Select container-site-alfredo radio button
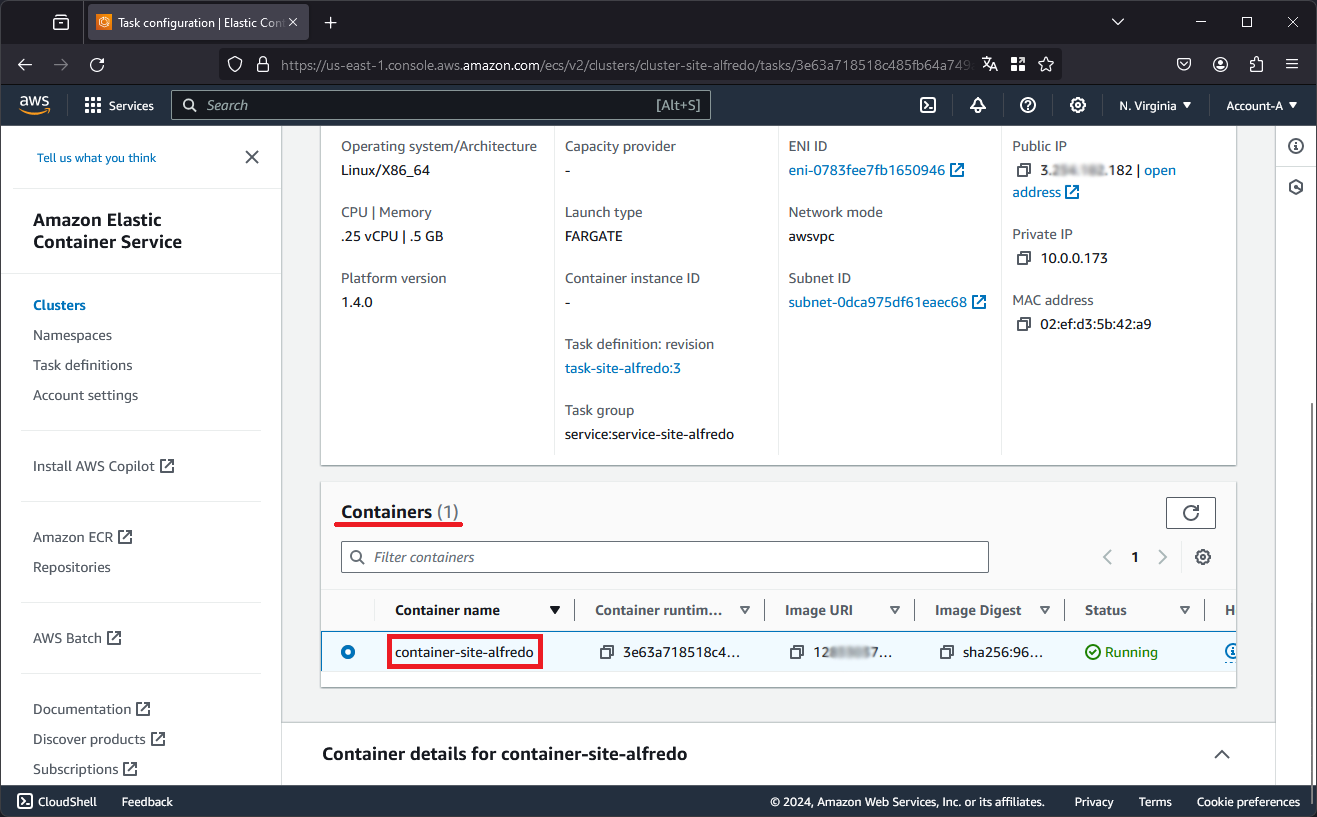This screenshot has height=817, width=1317. 348,652
